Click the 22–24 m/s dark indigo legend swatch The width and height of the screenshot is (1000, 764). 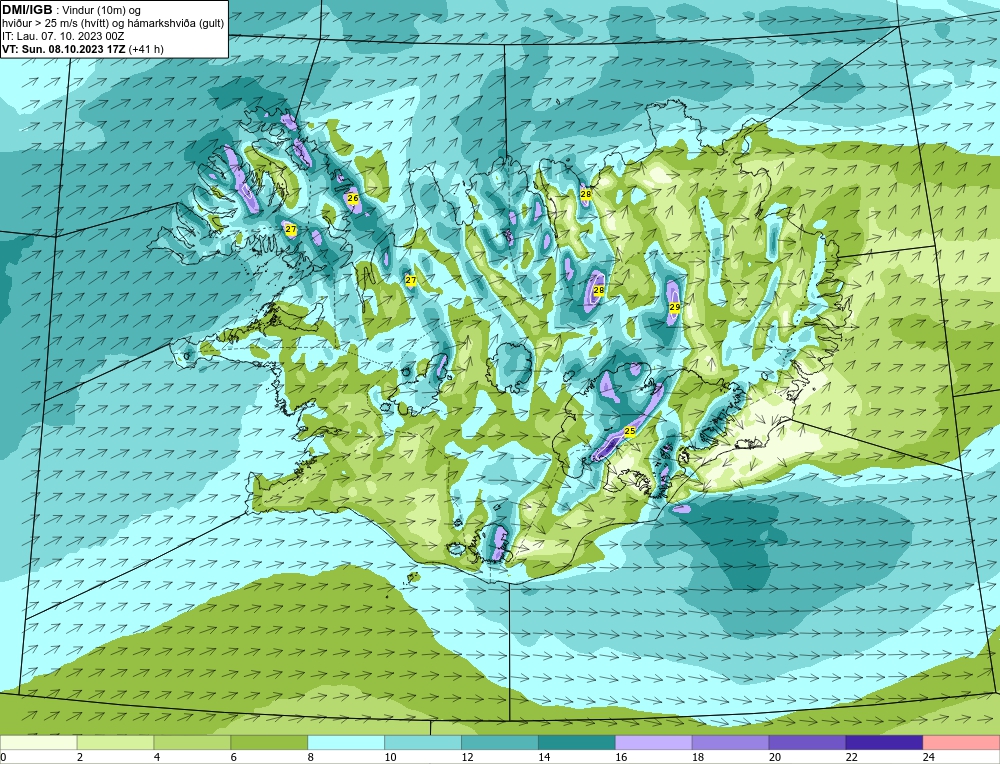coord(884,743)
